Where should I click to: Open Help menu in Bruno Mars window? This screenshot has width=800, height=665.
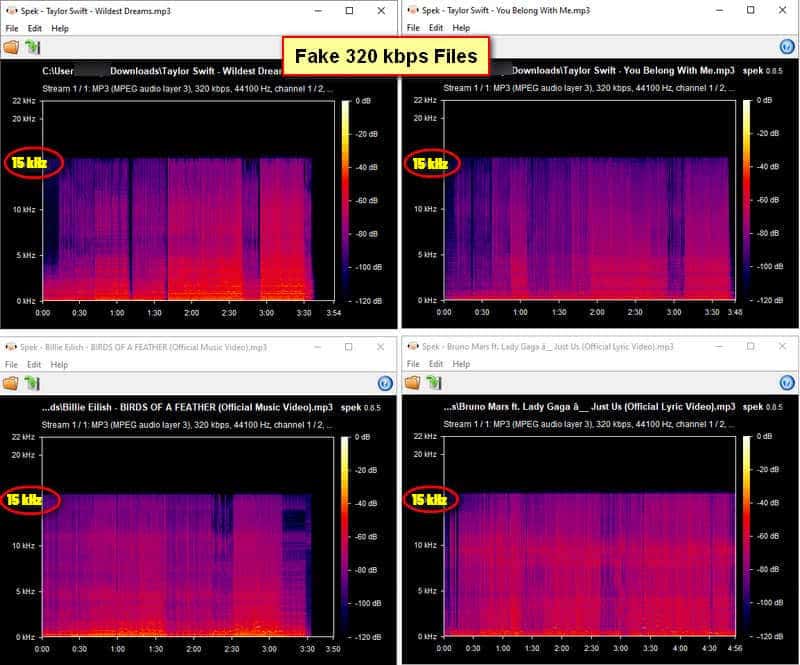click(461, 364)
